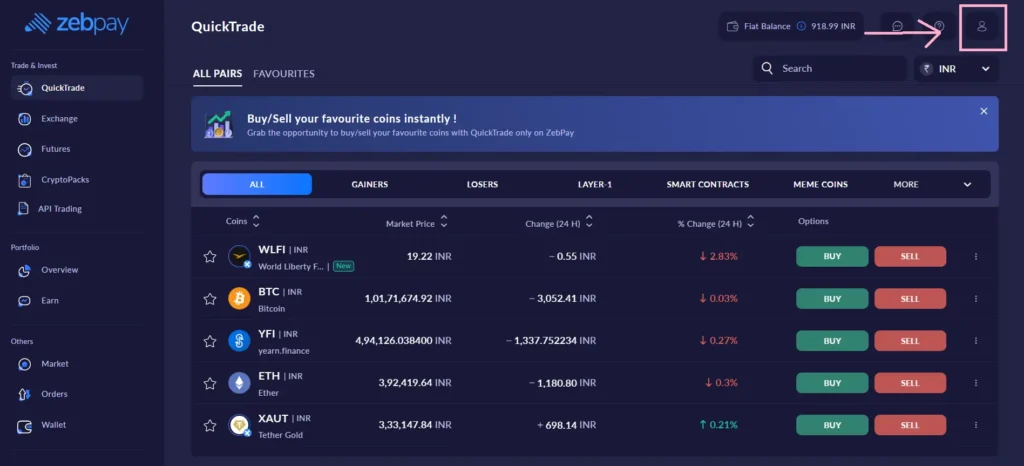Sort by Market Price column arrows
The height and width of the screenshot is (466, 1024).
coord(444,221)
